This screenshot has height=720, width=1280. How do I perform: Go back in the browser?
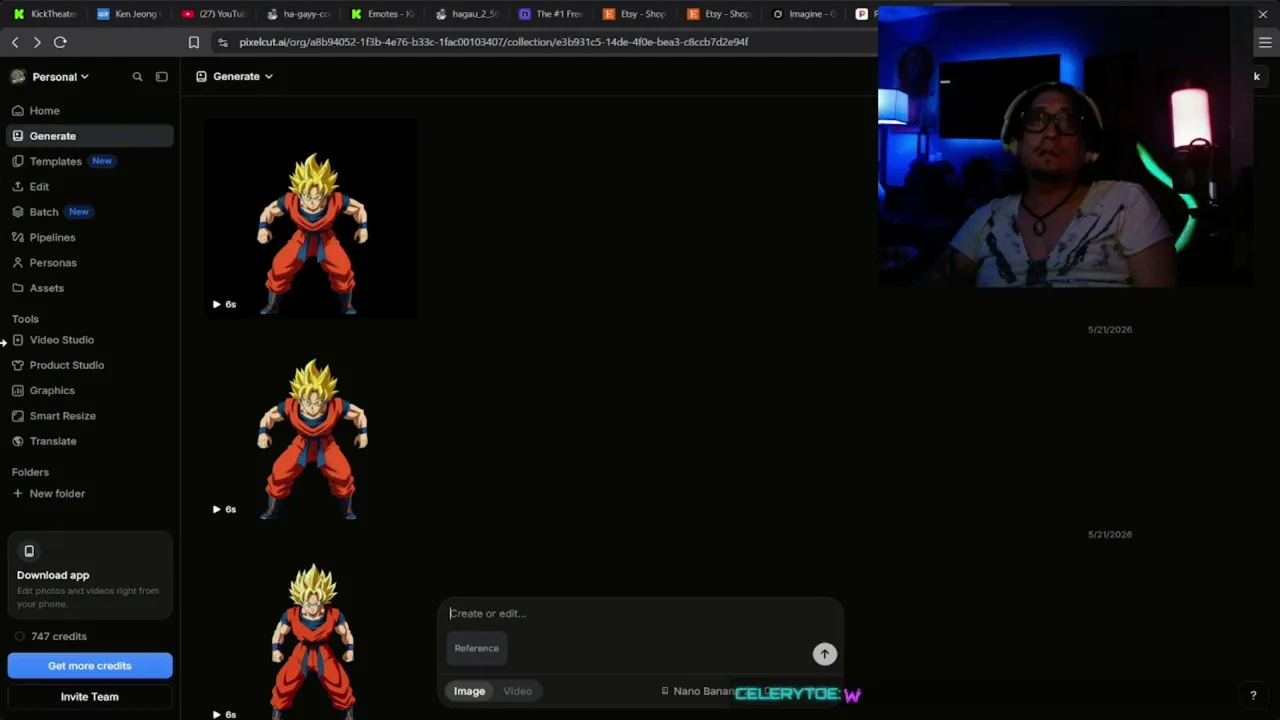point(15,42)
